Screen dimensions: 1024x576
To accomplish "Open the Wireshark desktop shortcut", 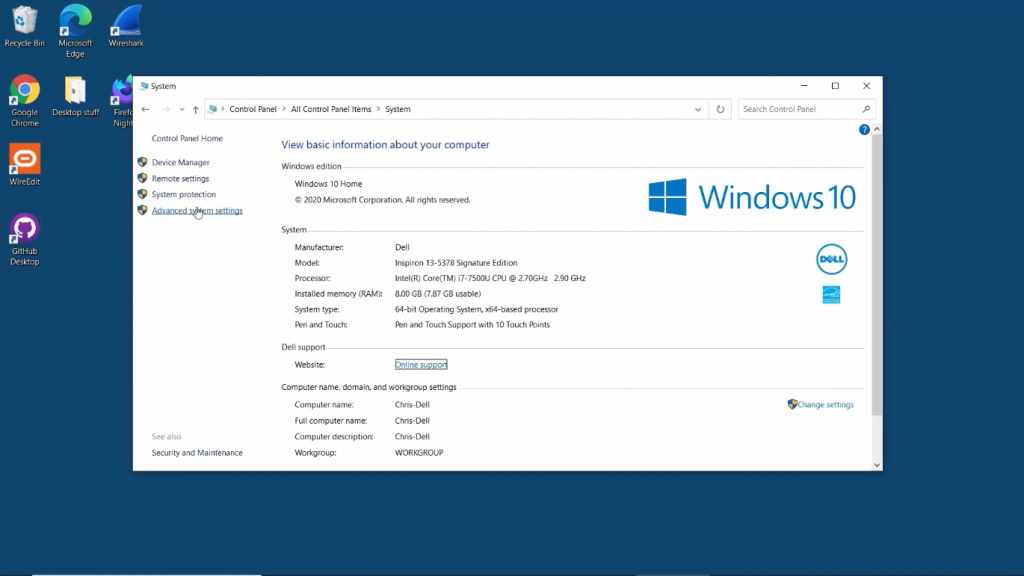I will pyautogui.click(x=126, y=26).
